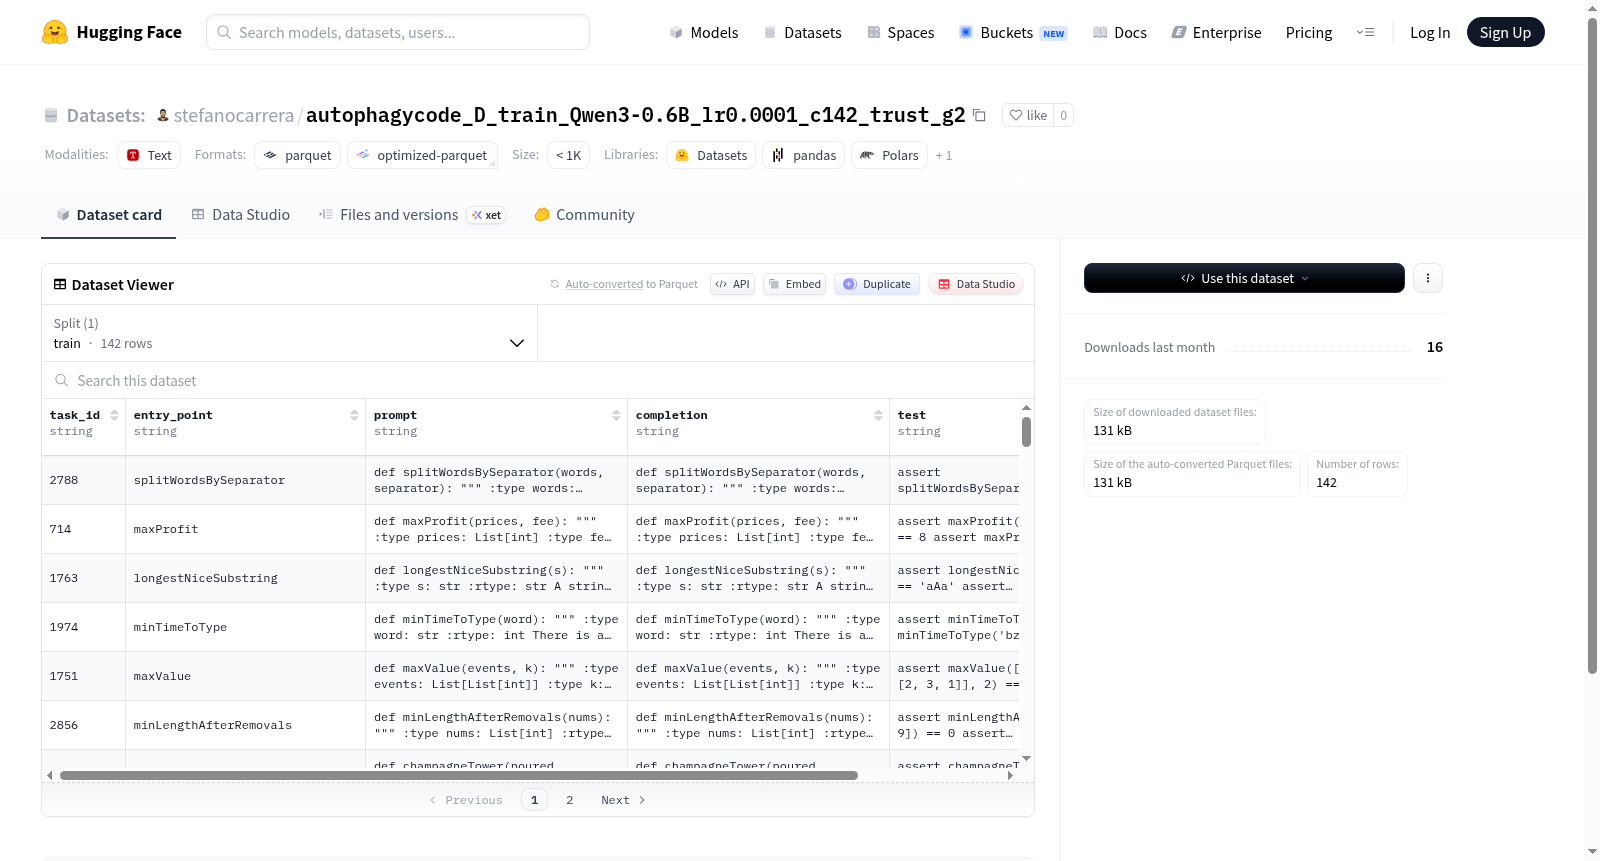
Task: Click the search magnifier in dataset search
Action: (62, 380)
